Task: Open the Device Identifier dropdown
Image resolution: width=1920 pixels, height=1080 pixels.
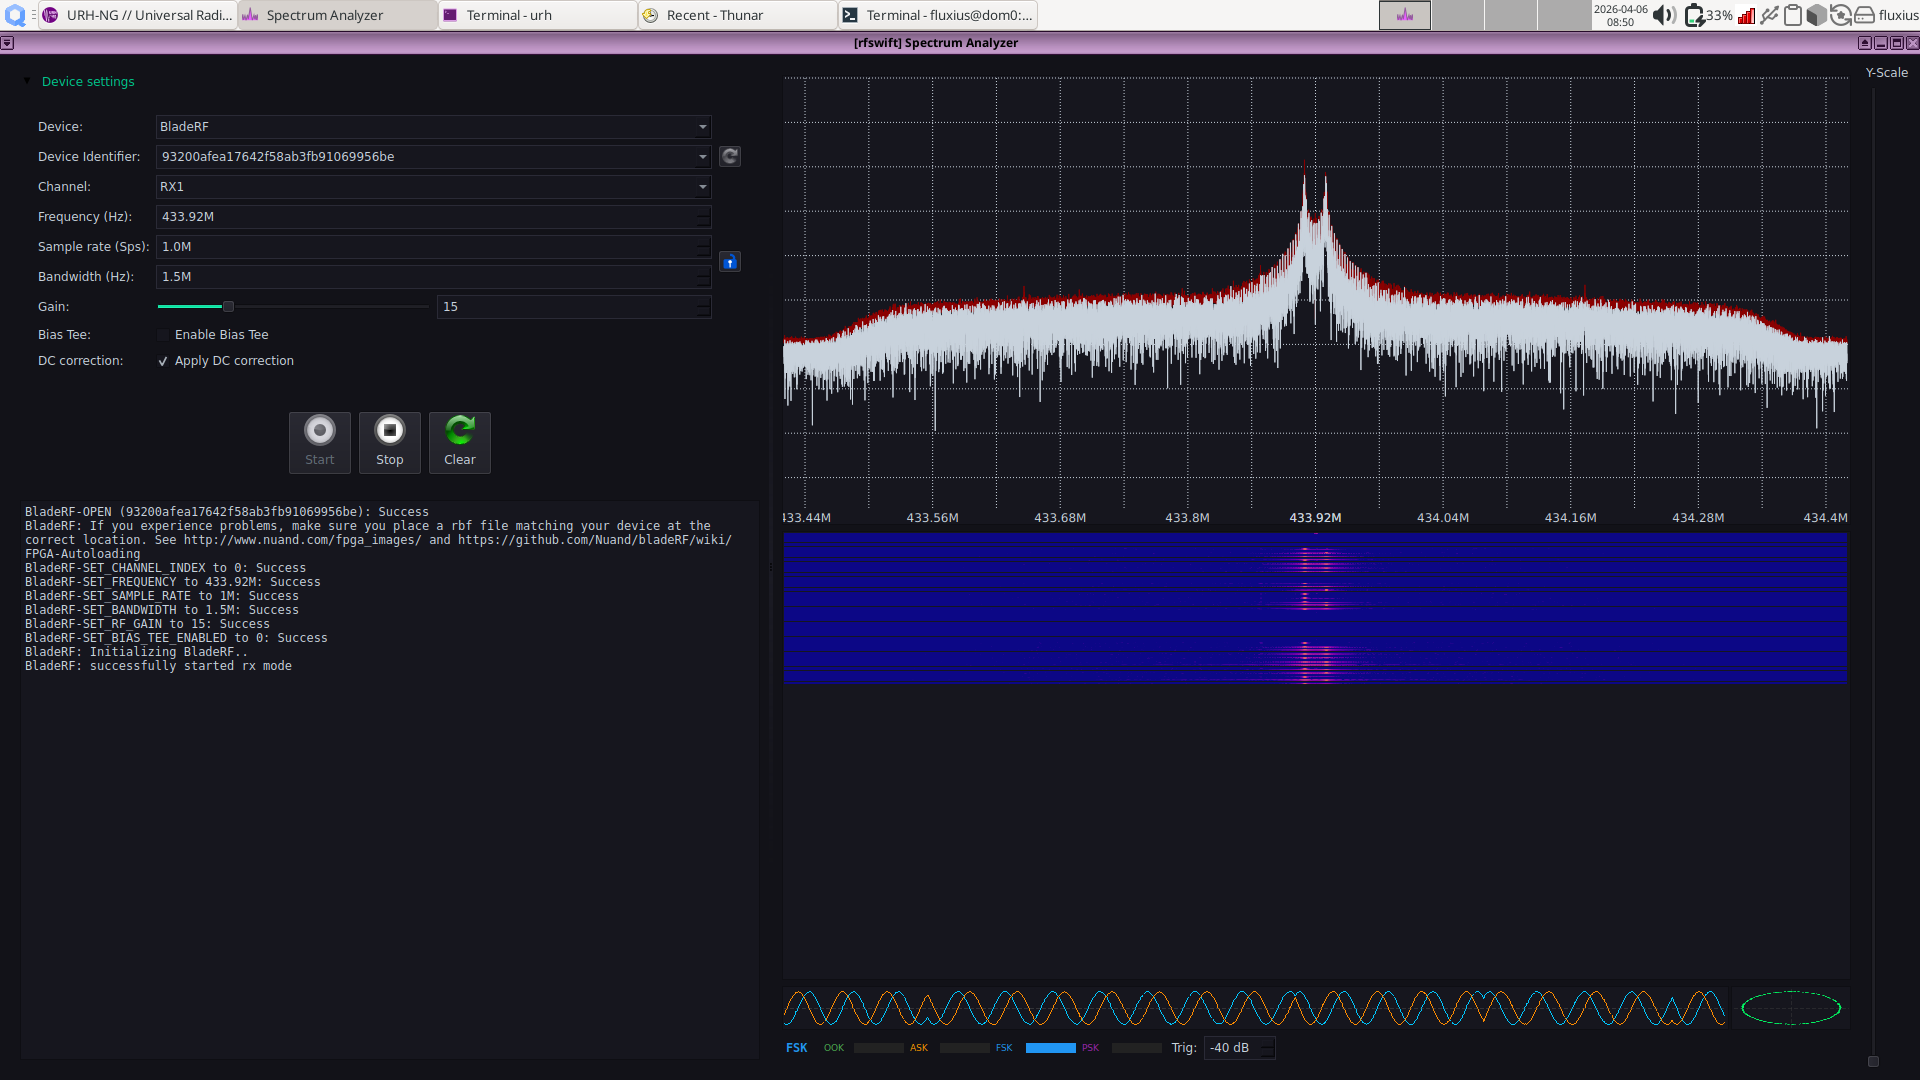Action: point(432,157)
